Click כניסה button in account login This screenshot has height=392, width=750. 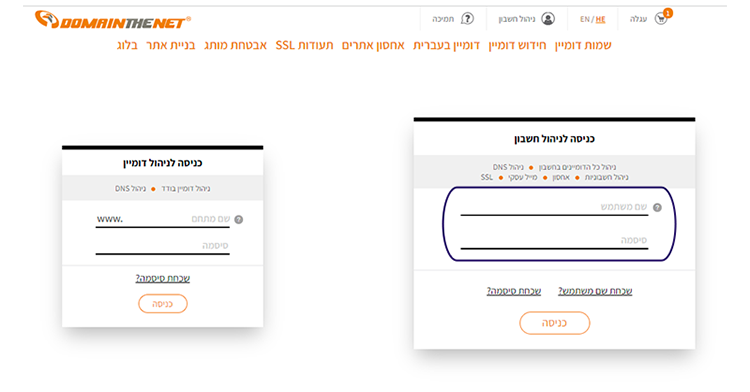554,323
